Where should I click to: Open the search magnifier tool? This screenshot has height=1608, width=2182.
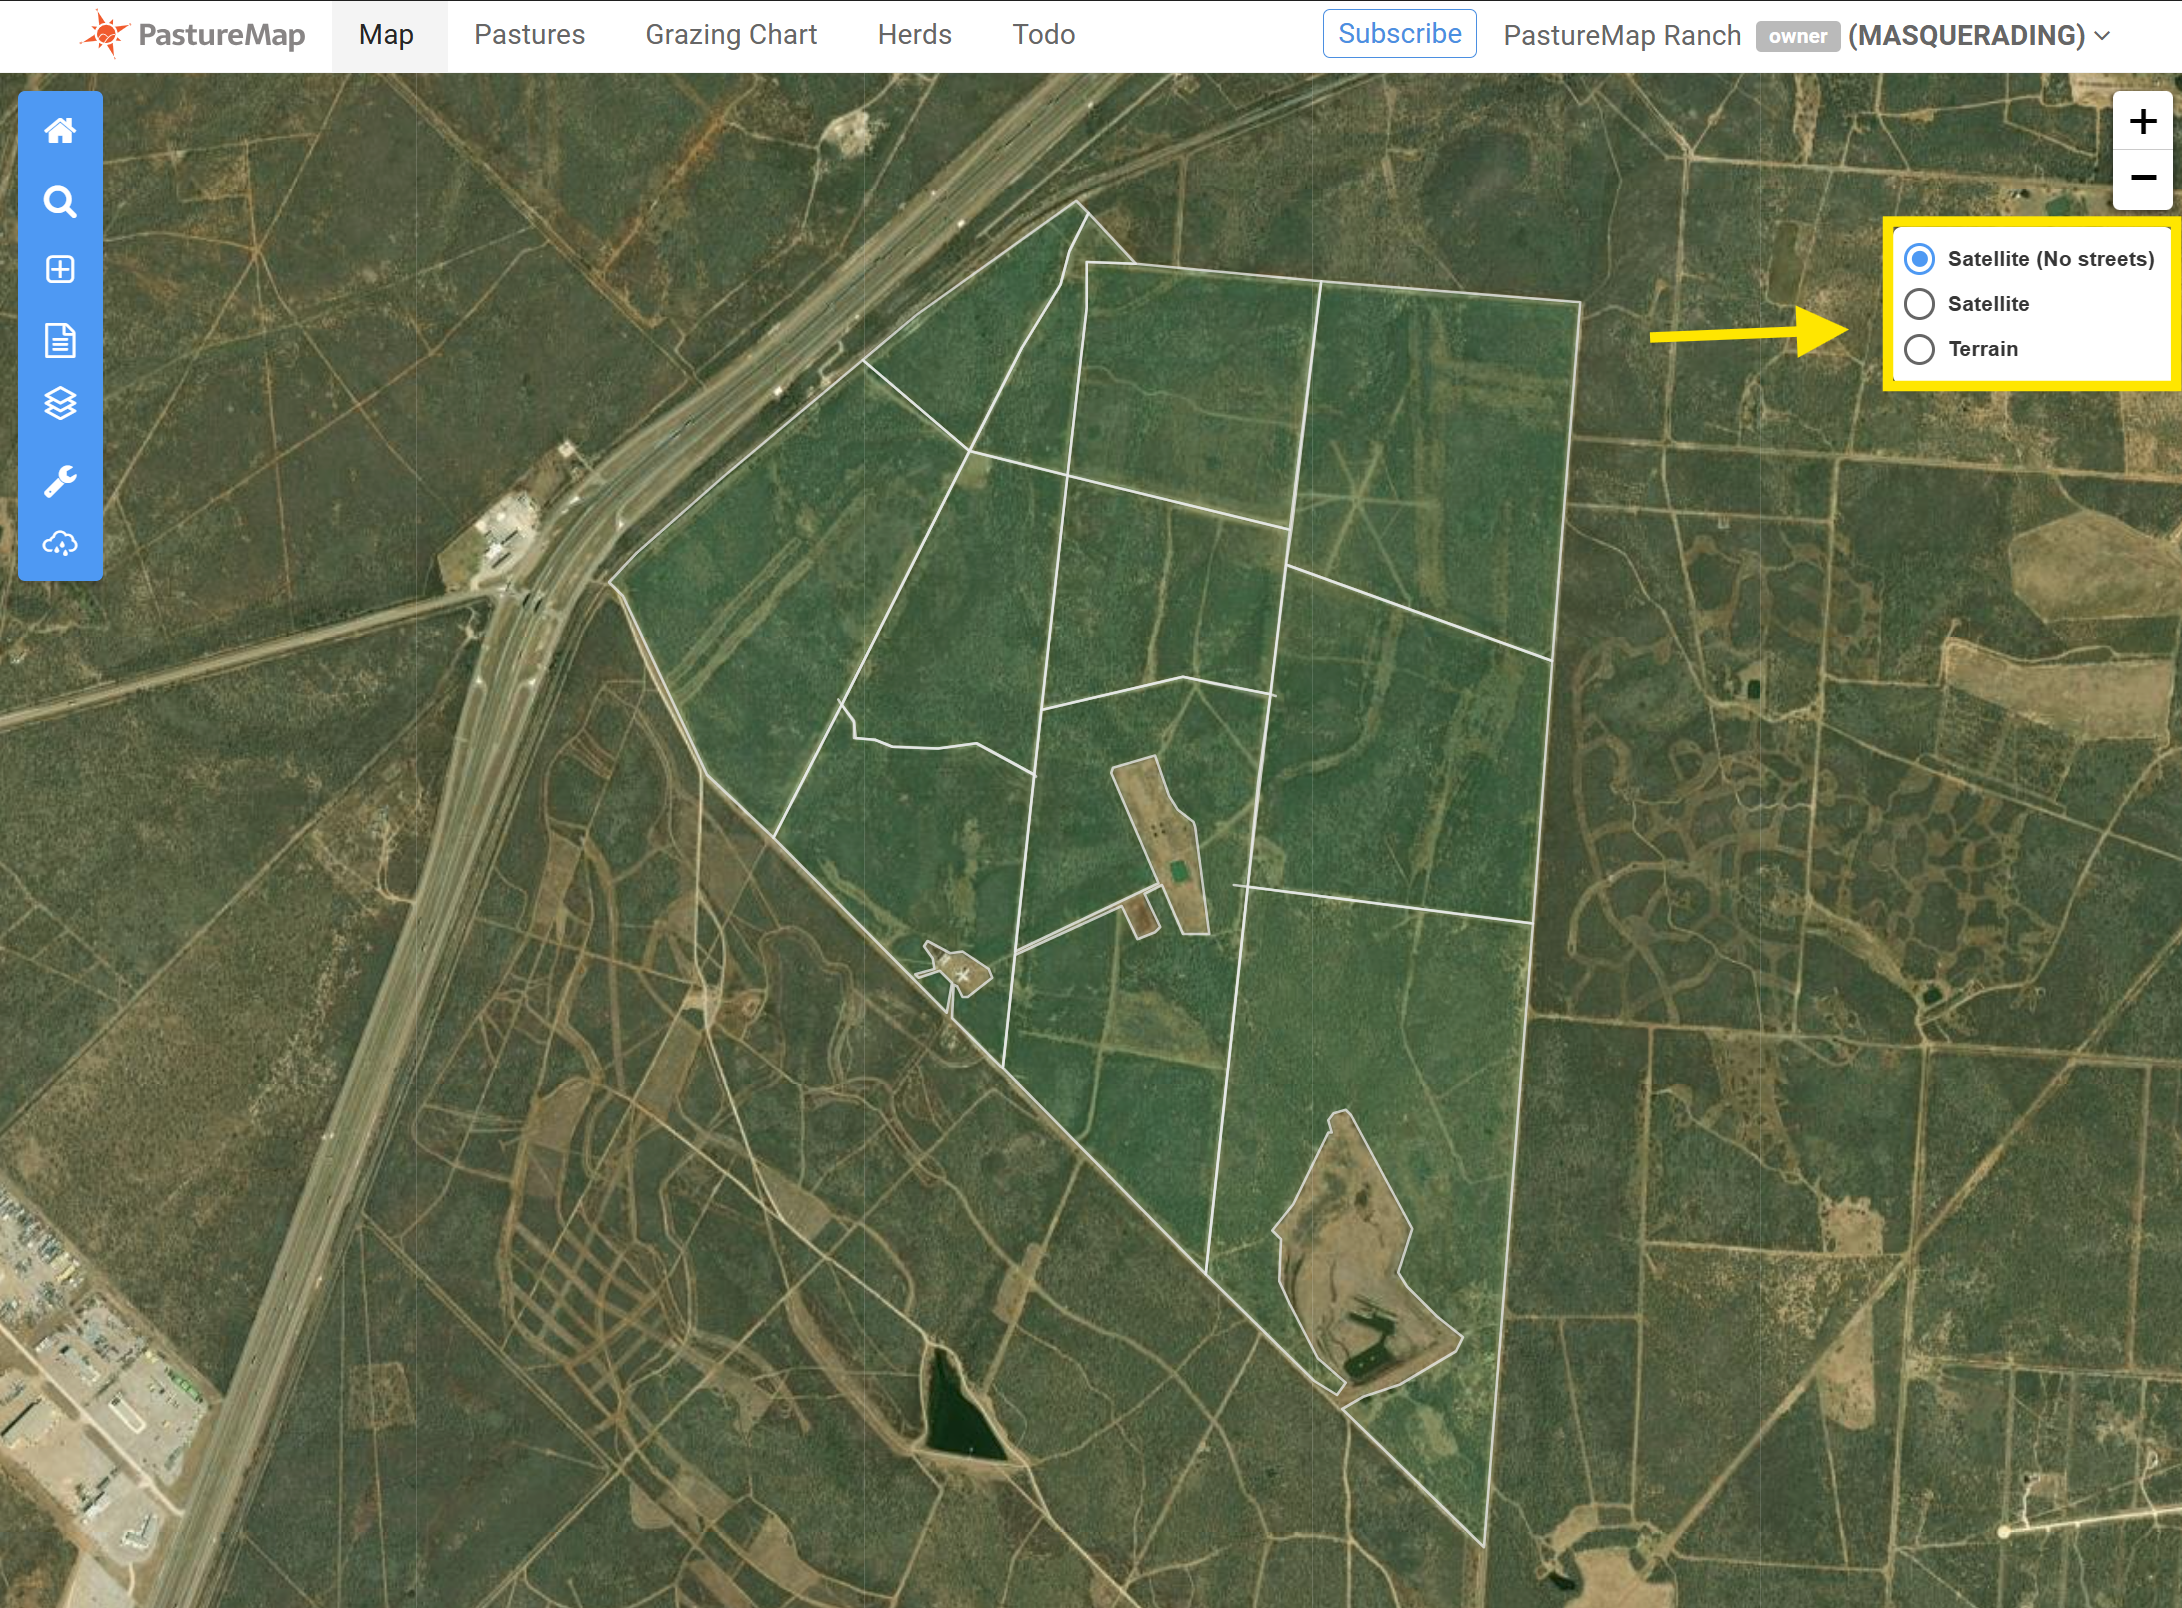60,202
